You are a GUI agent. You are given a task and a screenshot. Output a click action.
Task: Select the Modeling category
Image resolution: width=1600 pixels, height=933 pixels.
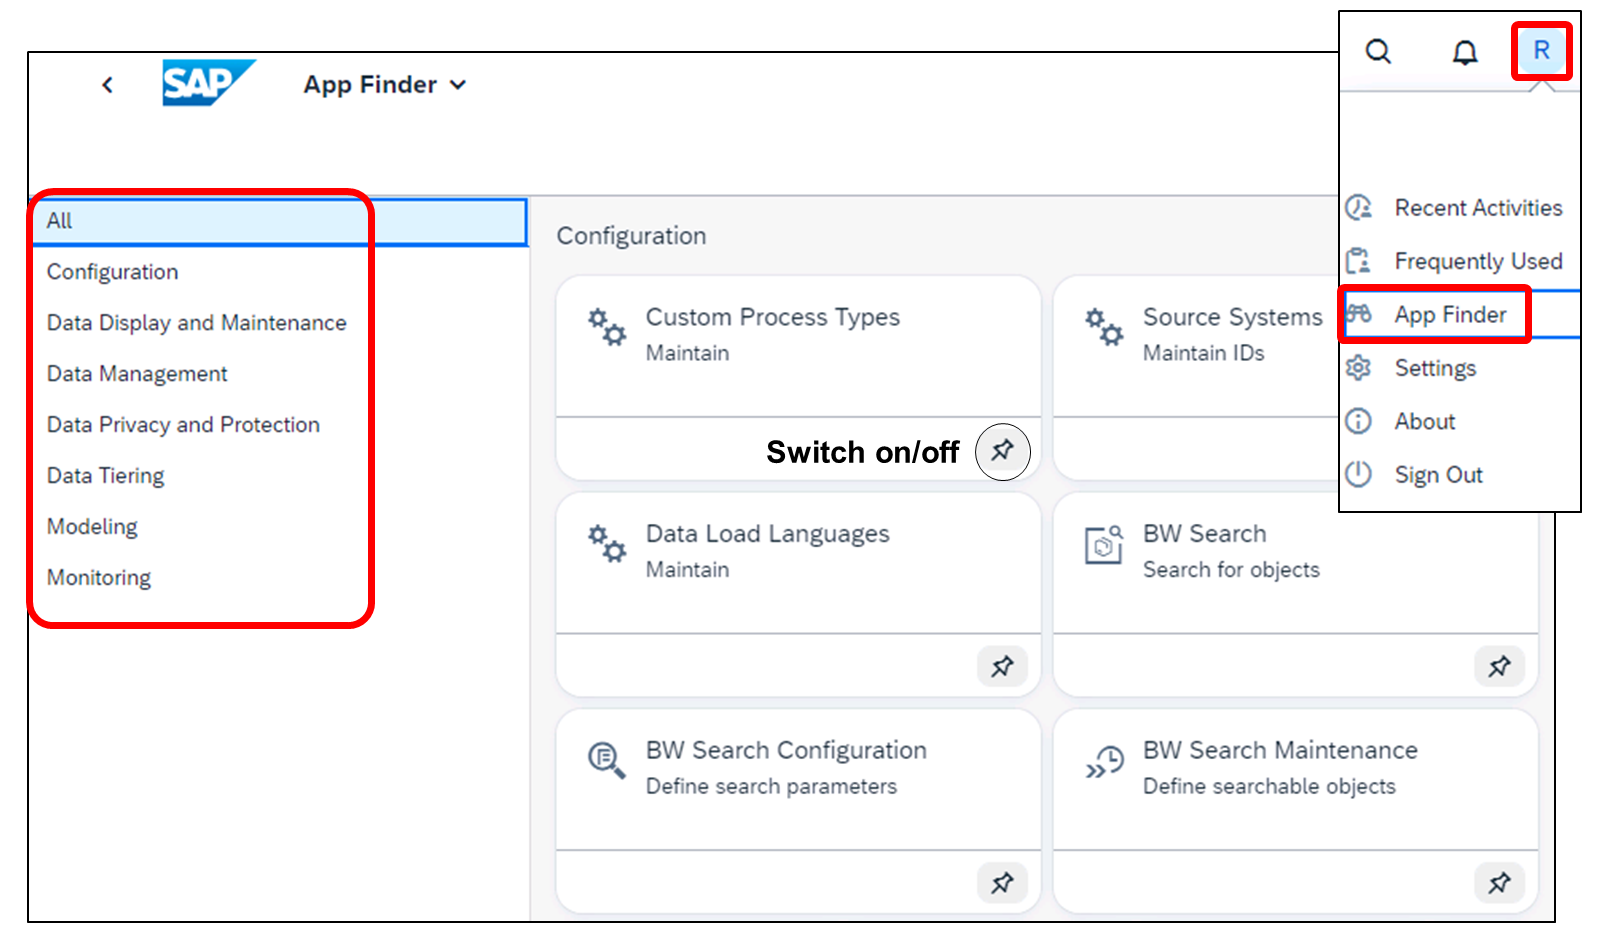[x=92, y=527]
